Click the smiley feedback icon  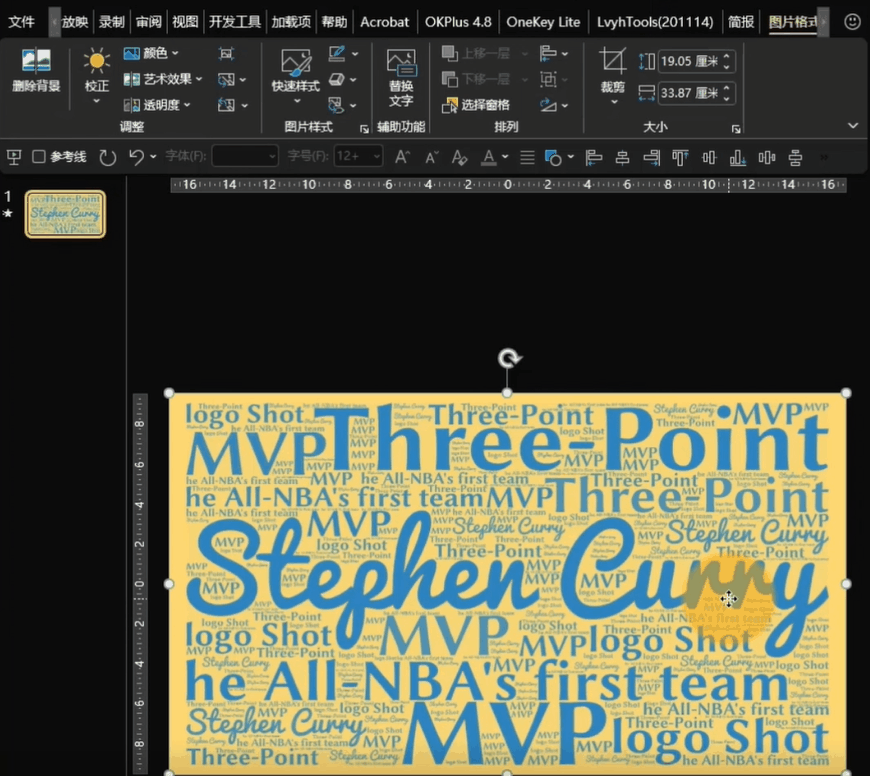point(851,21)
